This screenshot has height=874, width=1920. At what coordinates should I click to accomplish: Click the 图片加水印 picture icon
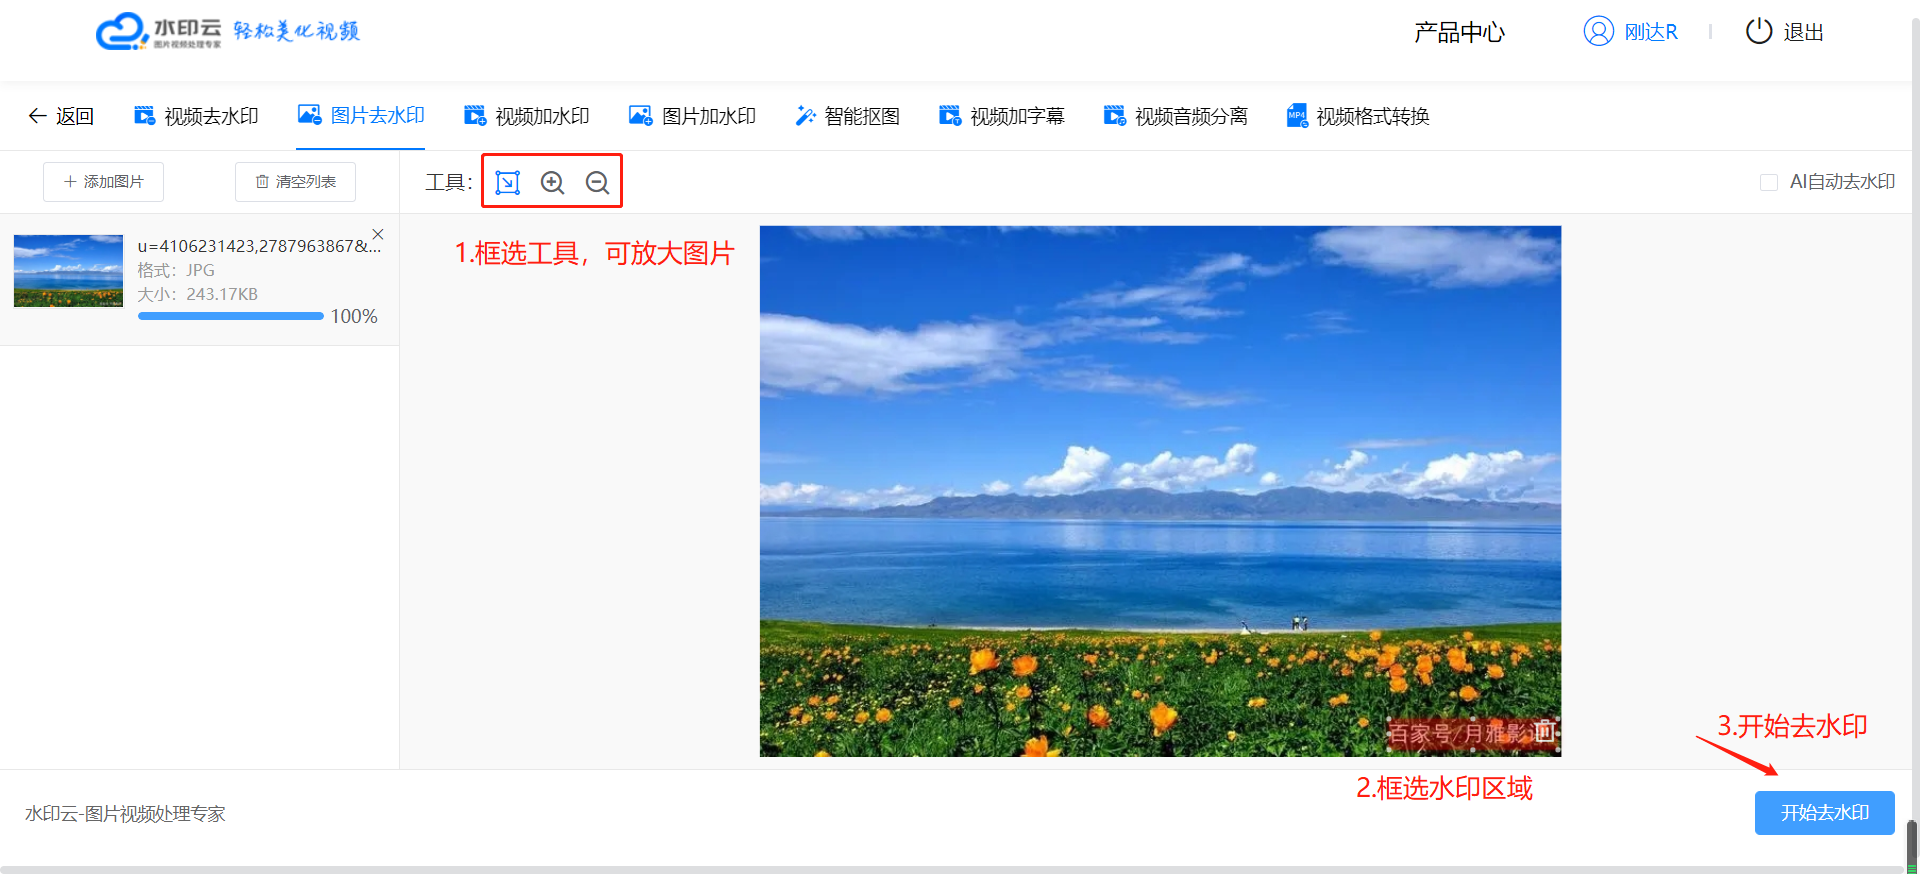640,116
